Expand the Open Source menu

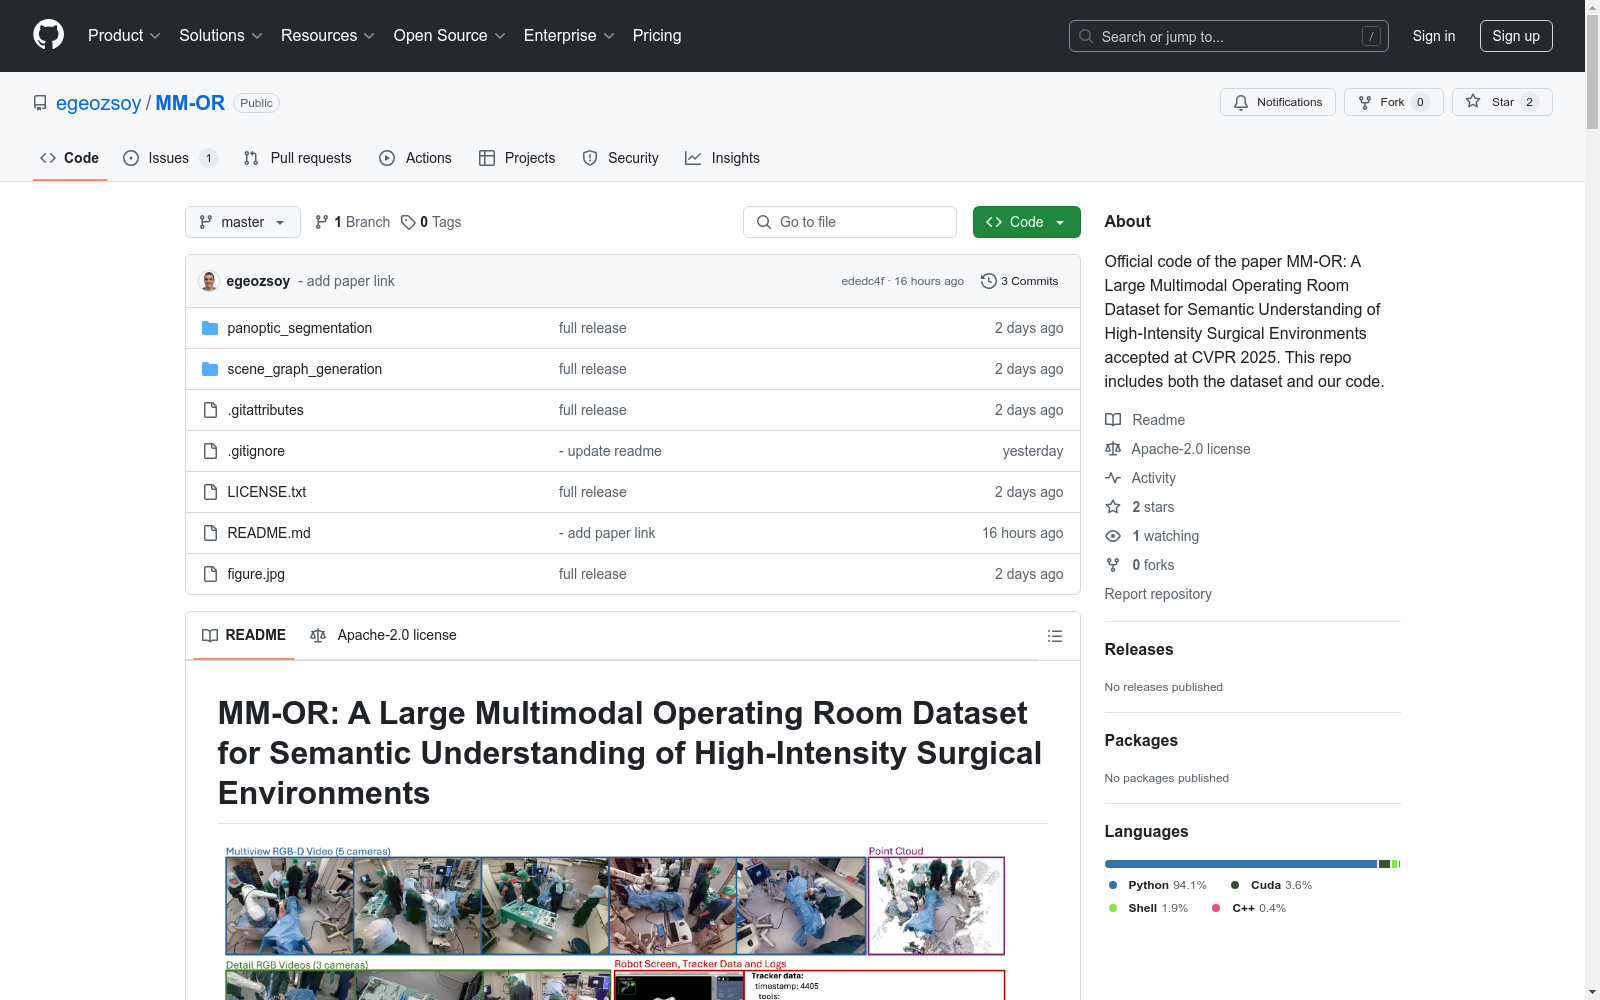pos(450,36)
